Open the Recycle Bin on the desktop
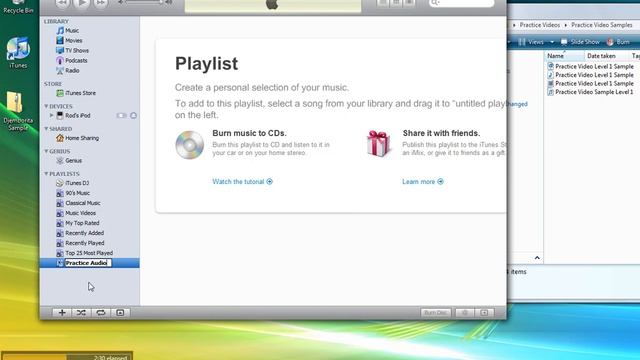This screenshot has width=640, height=360. (x=18, y=7)
